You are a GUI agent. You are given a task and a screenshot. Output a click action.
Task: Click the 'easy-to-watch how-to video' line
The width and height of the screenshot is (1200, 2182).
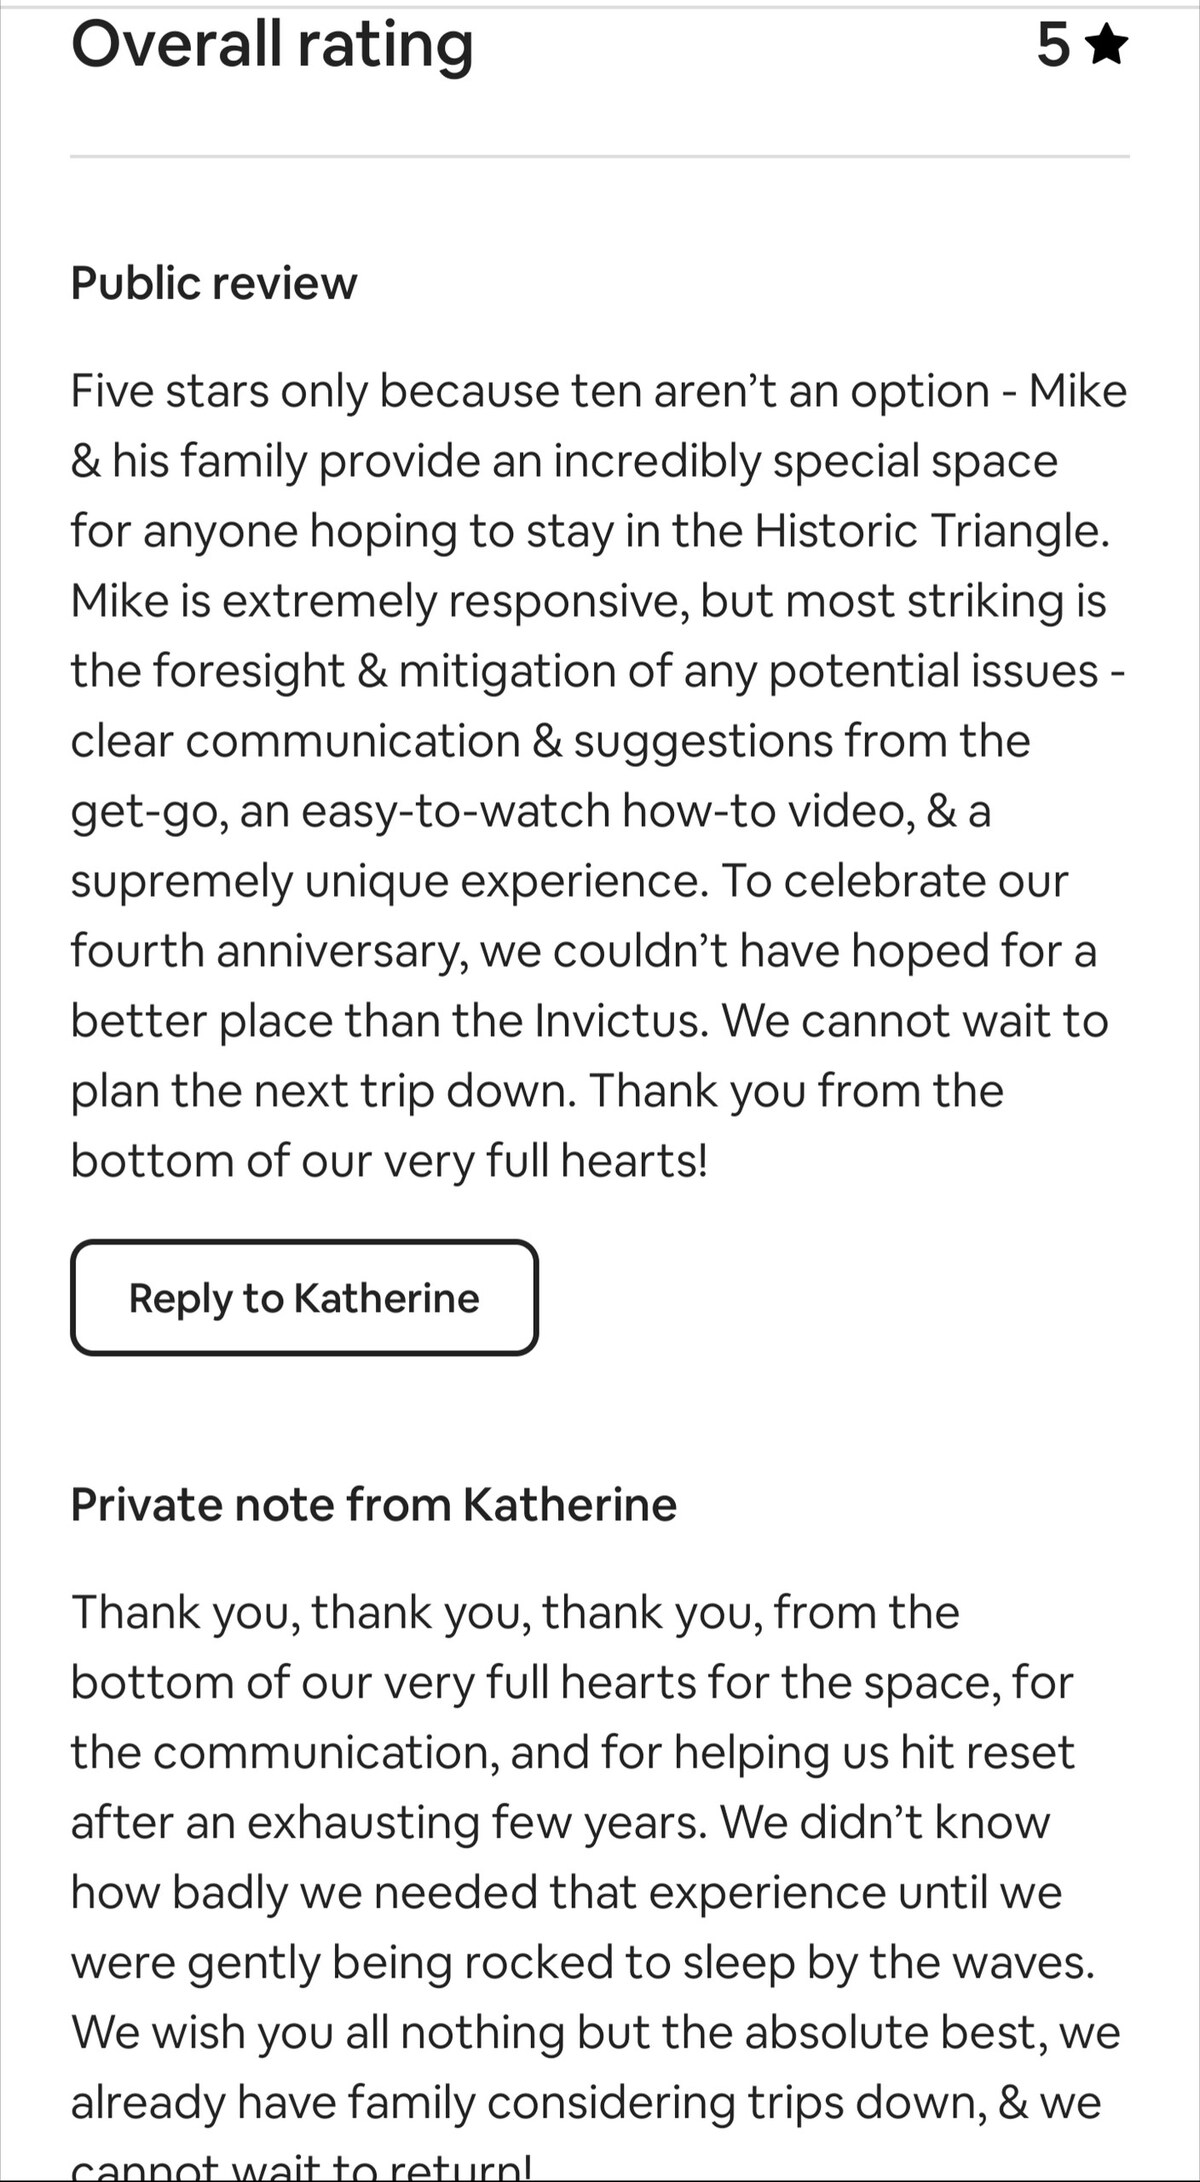point(530,811)
